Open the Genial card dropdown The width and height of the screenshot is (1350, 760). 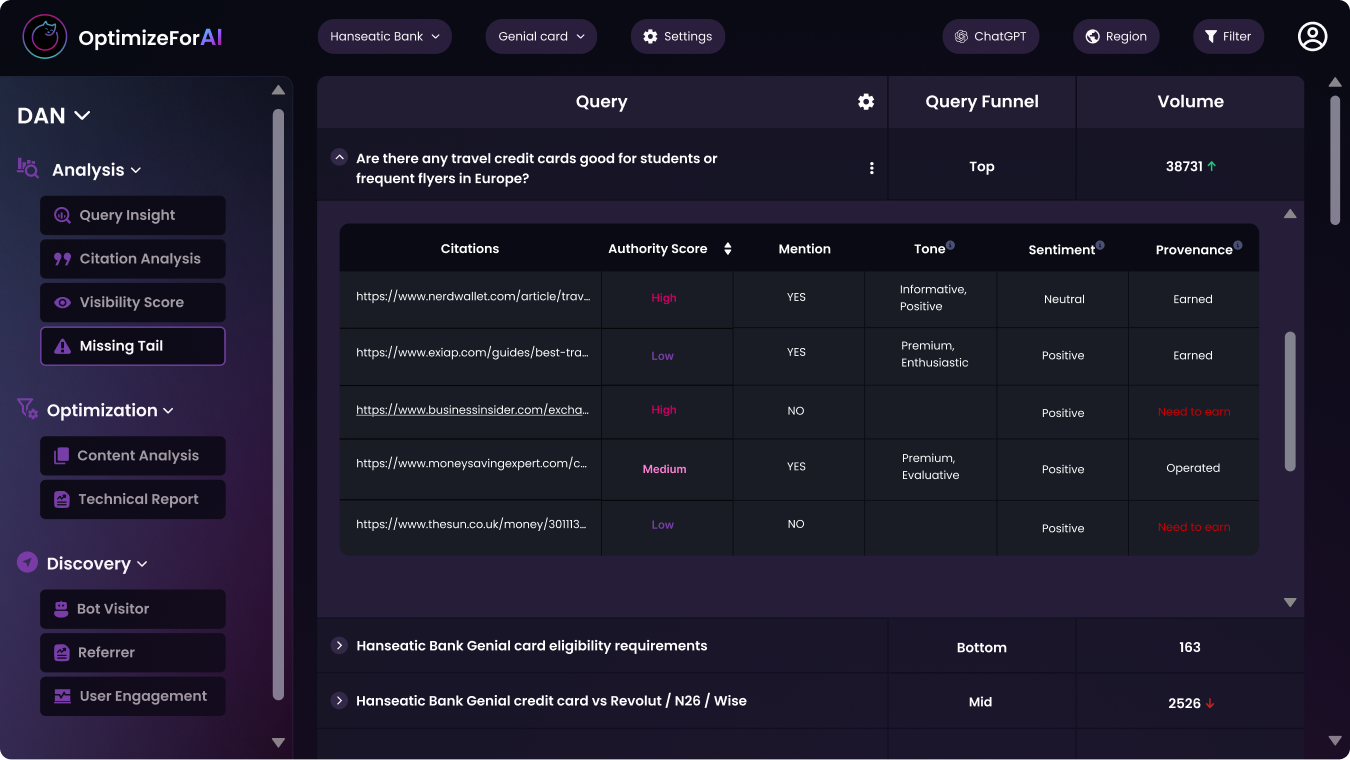coord(541,37)
